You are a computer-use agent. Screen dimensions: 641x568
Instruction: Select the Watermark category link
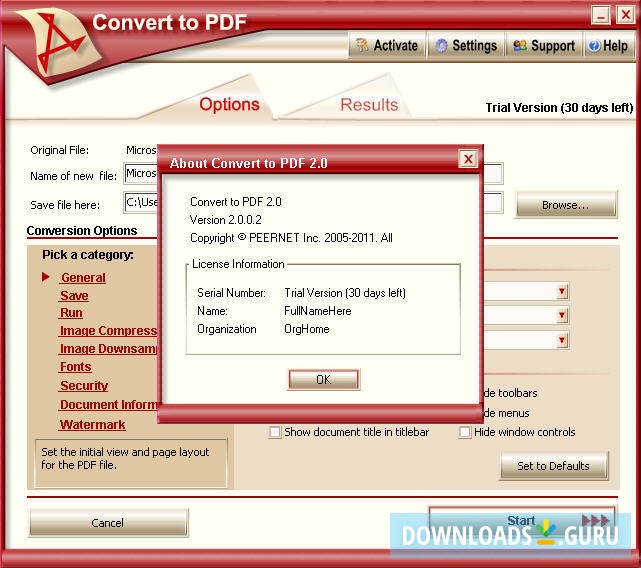click(x=92, y=424)
